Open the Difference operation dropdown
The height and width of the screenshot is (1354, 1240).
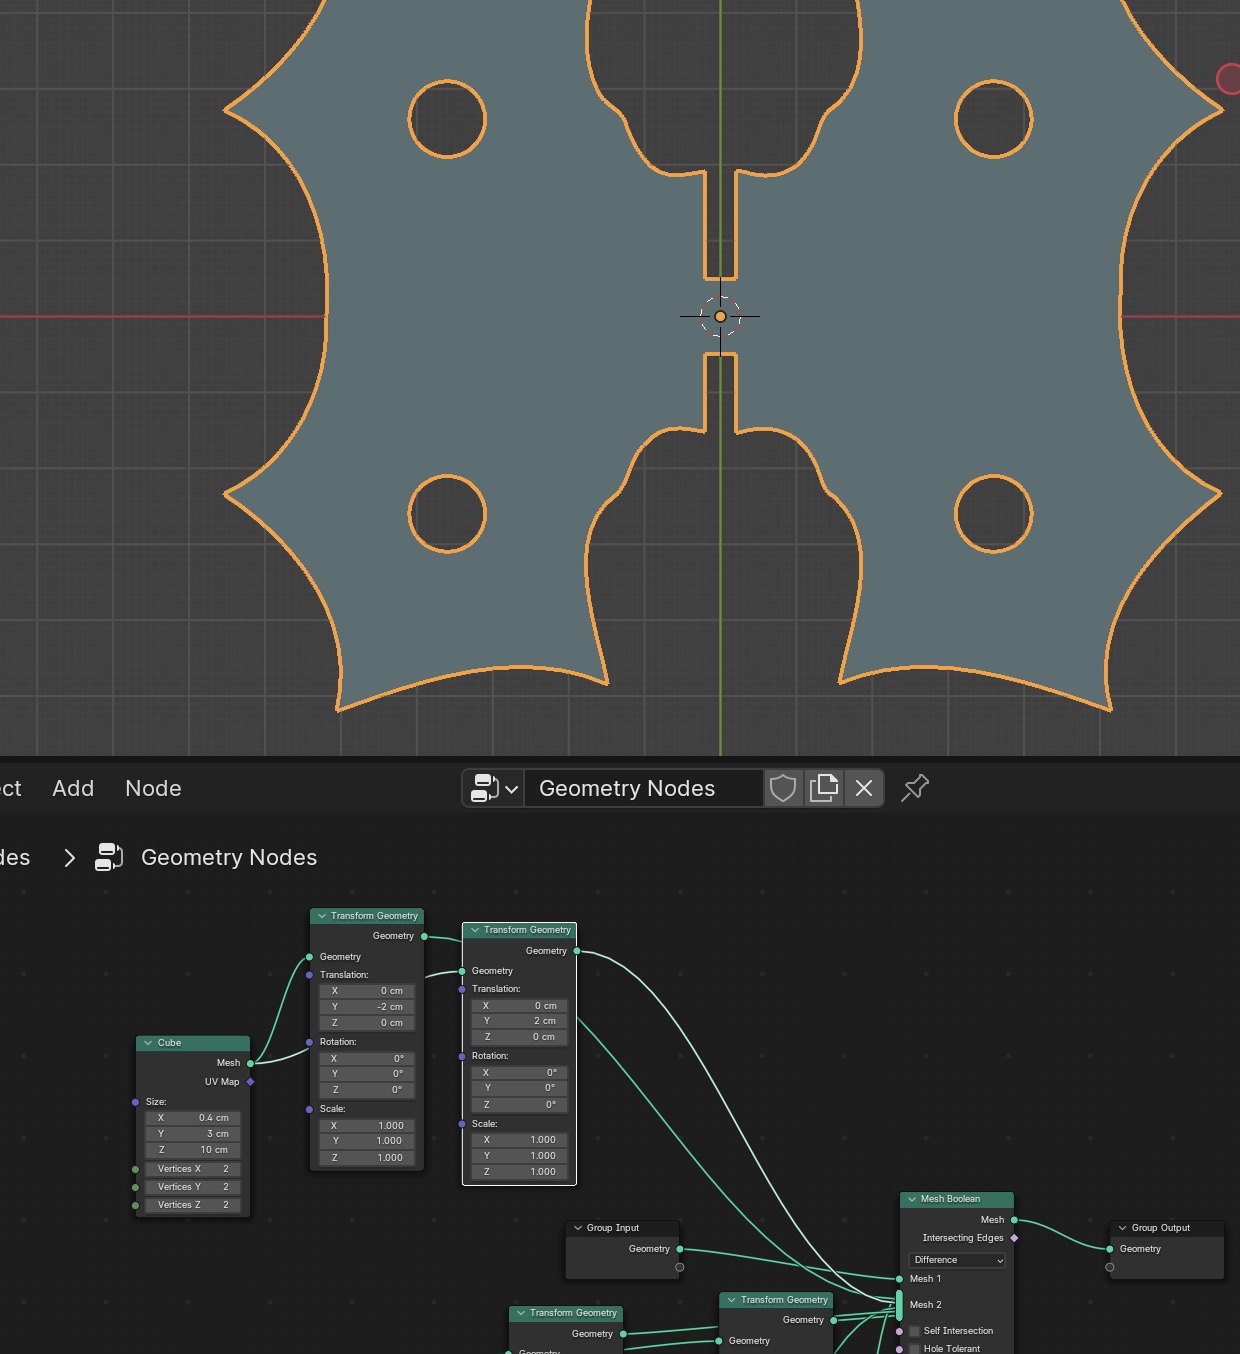[x=957, y=1260]
